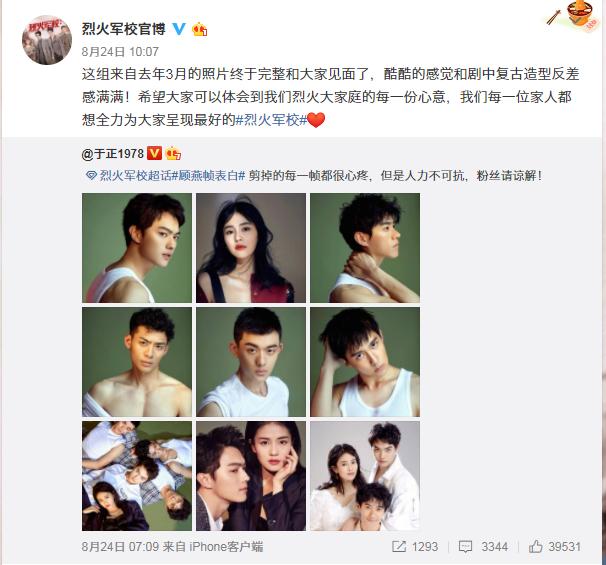The image size is (606, 565).
Task: Open the #顾燕帧表白# hashtag link
Action: tap(208, 176)
